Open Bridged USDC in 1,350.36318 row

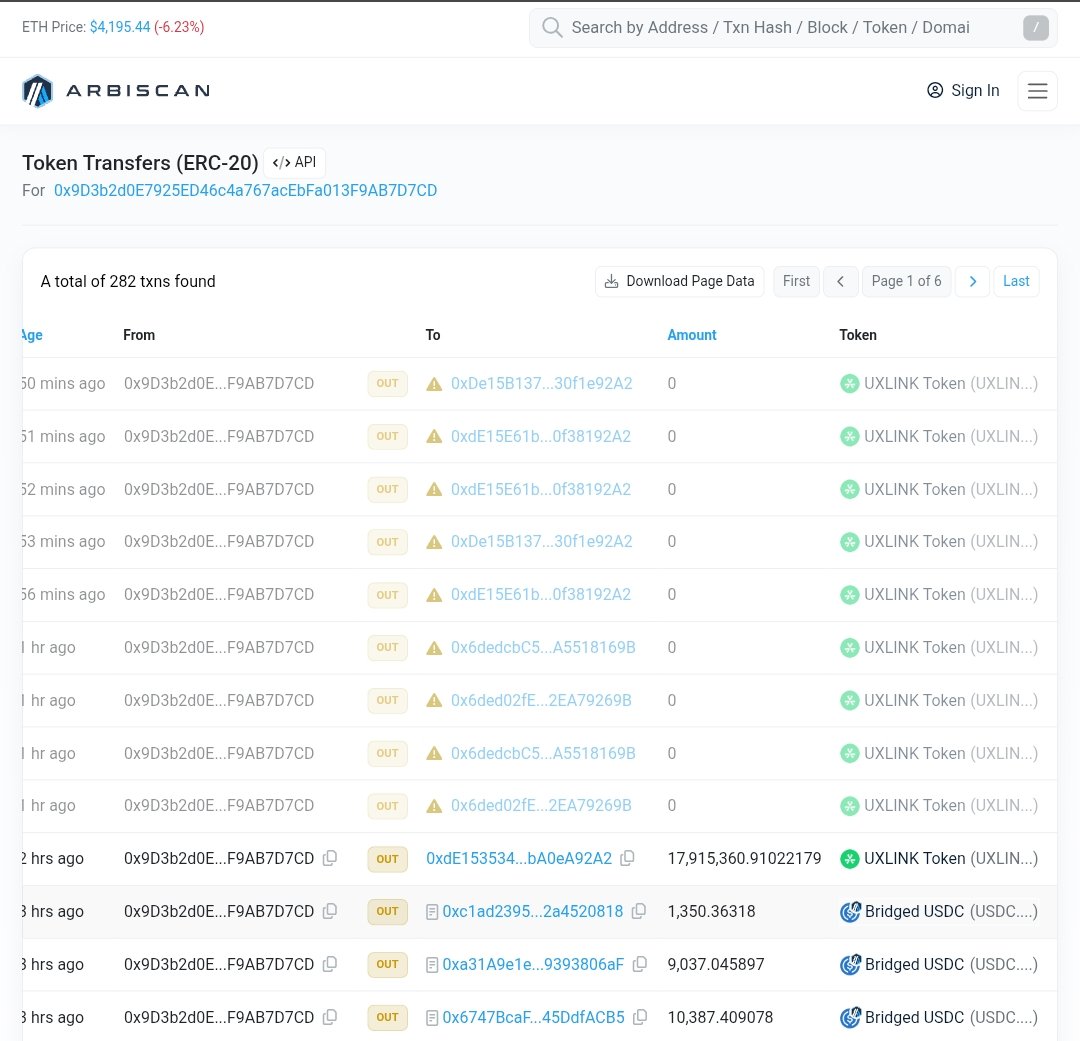tap(951, 911)
